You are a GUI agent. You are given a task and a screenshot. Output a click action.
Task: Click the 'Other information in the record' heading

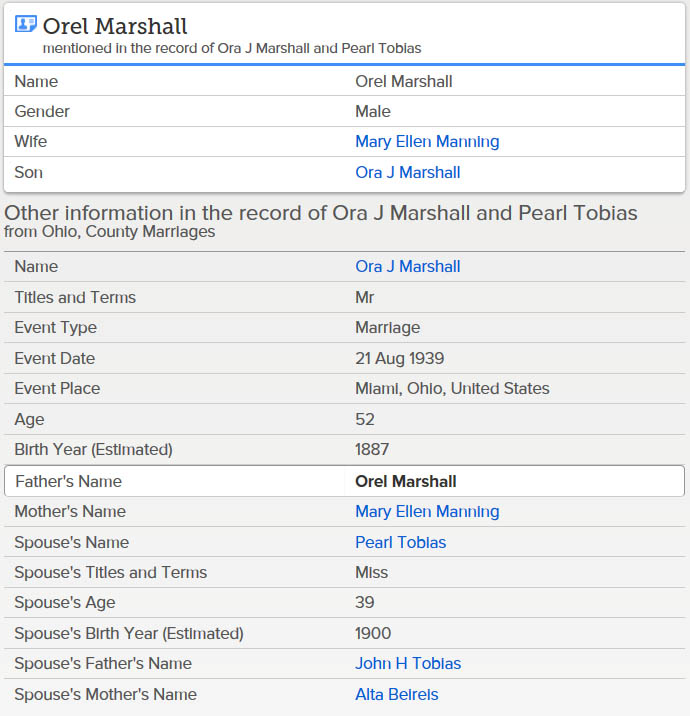point(321,213)
